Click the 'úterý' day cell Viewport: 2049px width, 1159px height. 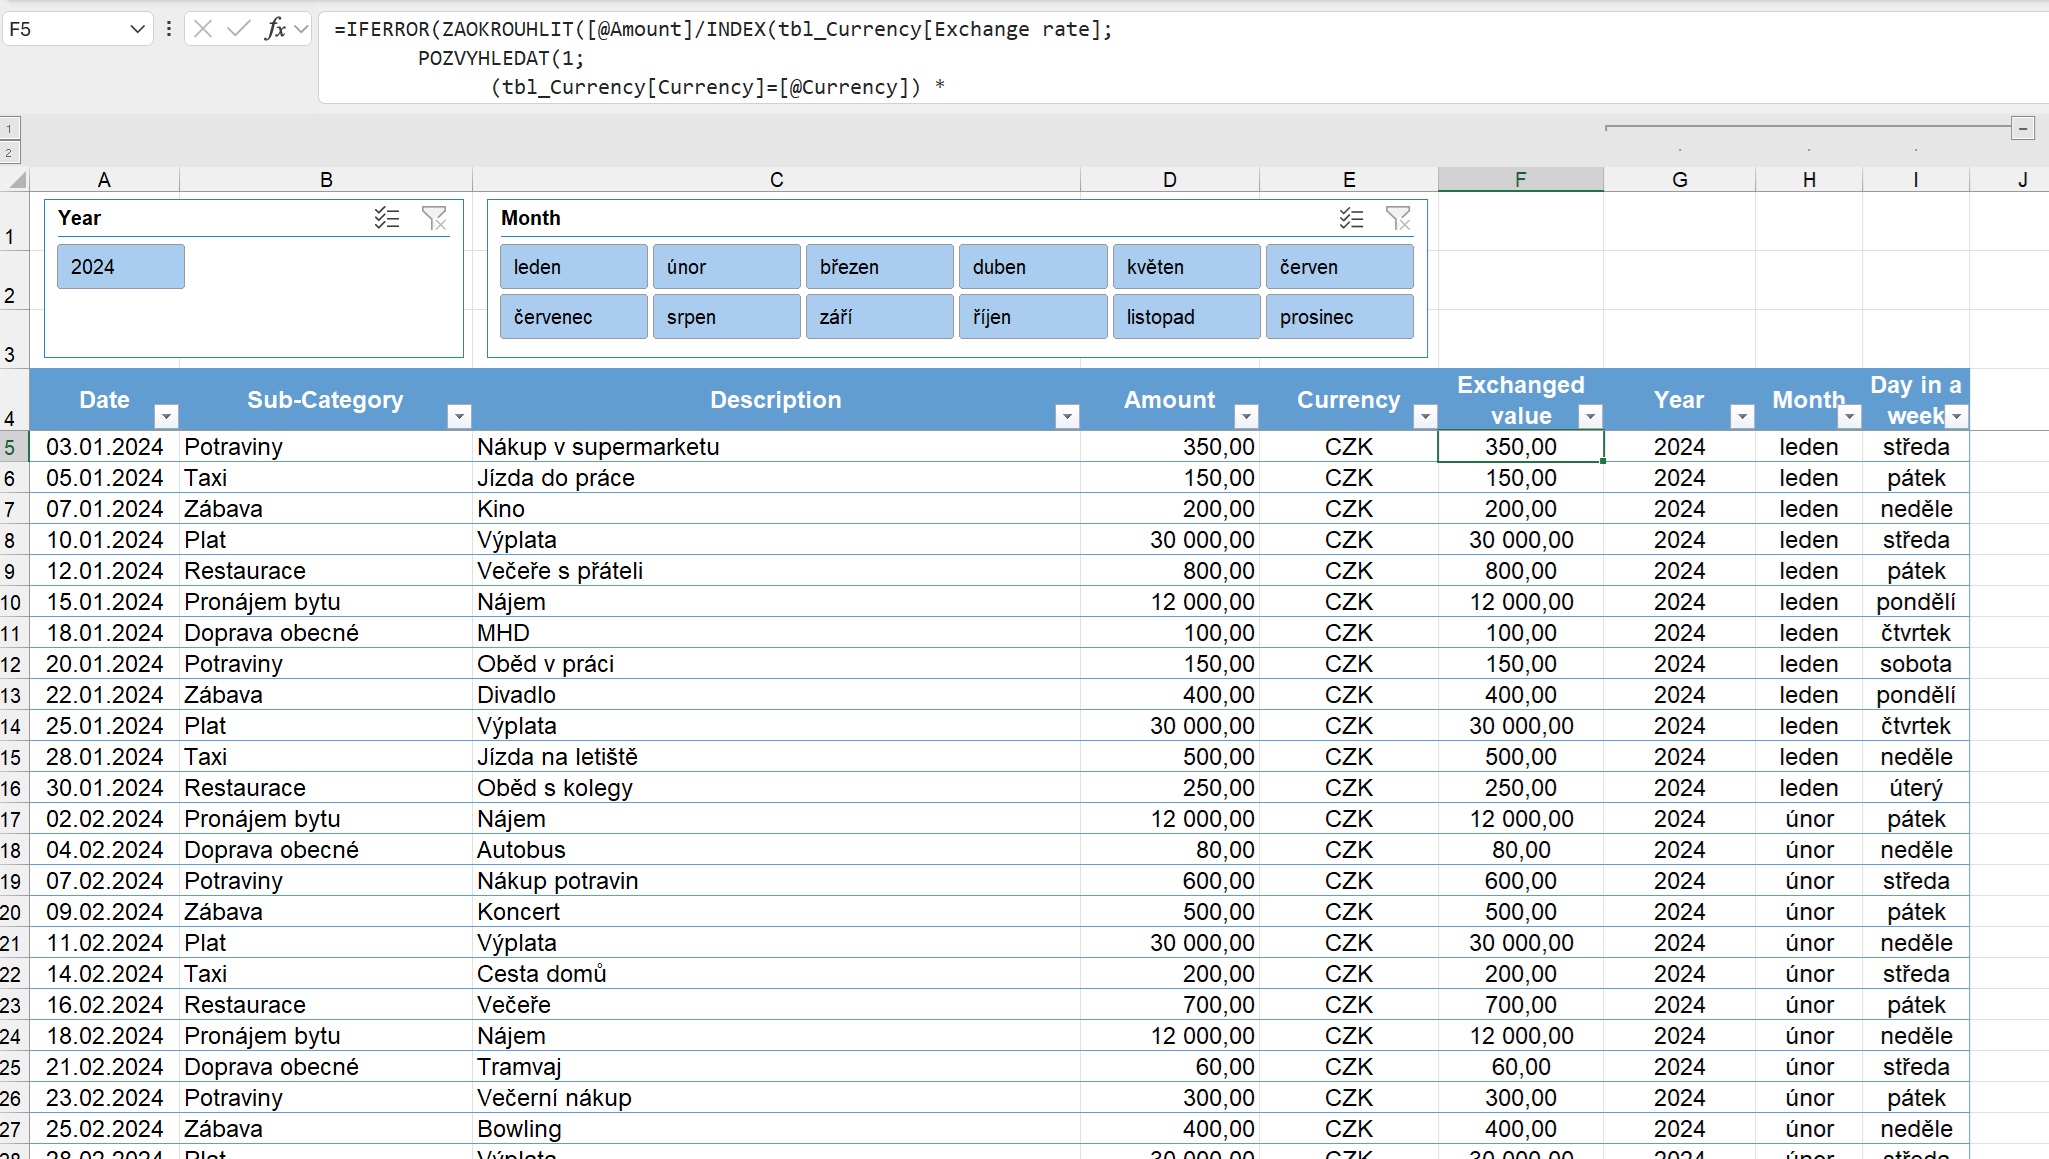point(1916,788)
